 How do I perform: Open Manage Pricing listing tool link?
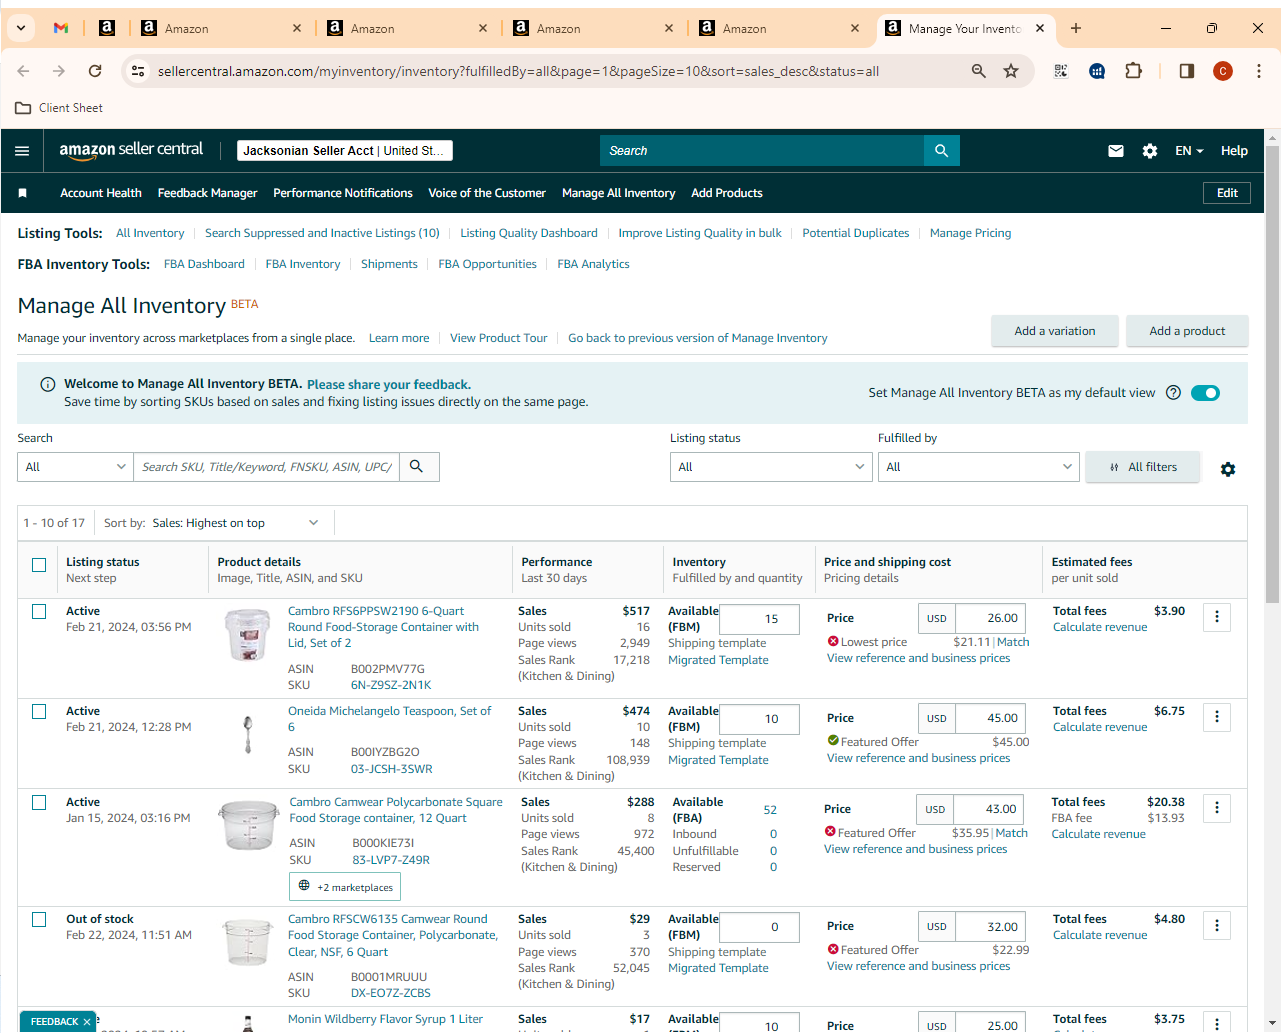click(x=970, y=233)
